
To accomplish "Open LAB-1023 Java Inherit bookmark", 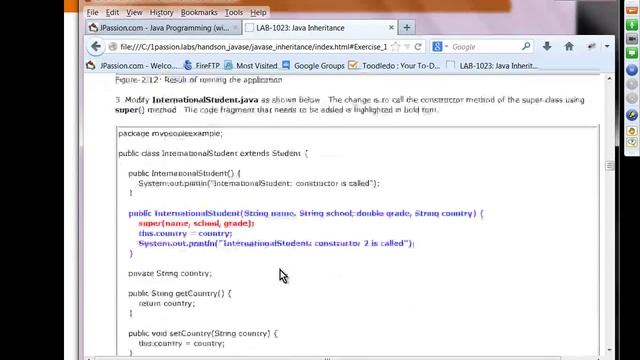I will [492, 66].
